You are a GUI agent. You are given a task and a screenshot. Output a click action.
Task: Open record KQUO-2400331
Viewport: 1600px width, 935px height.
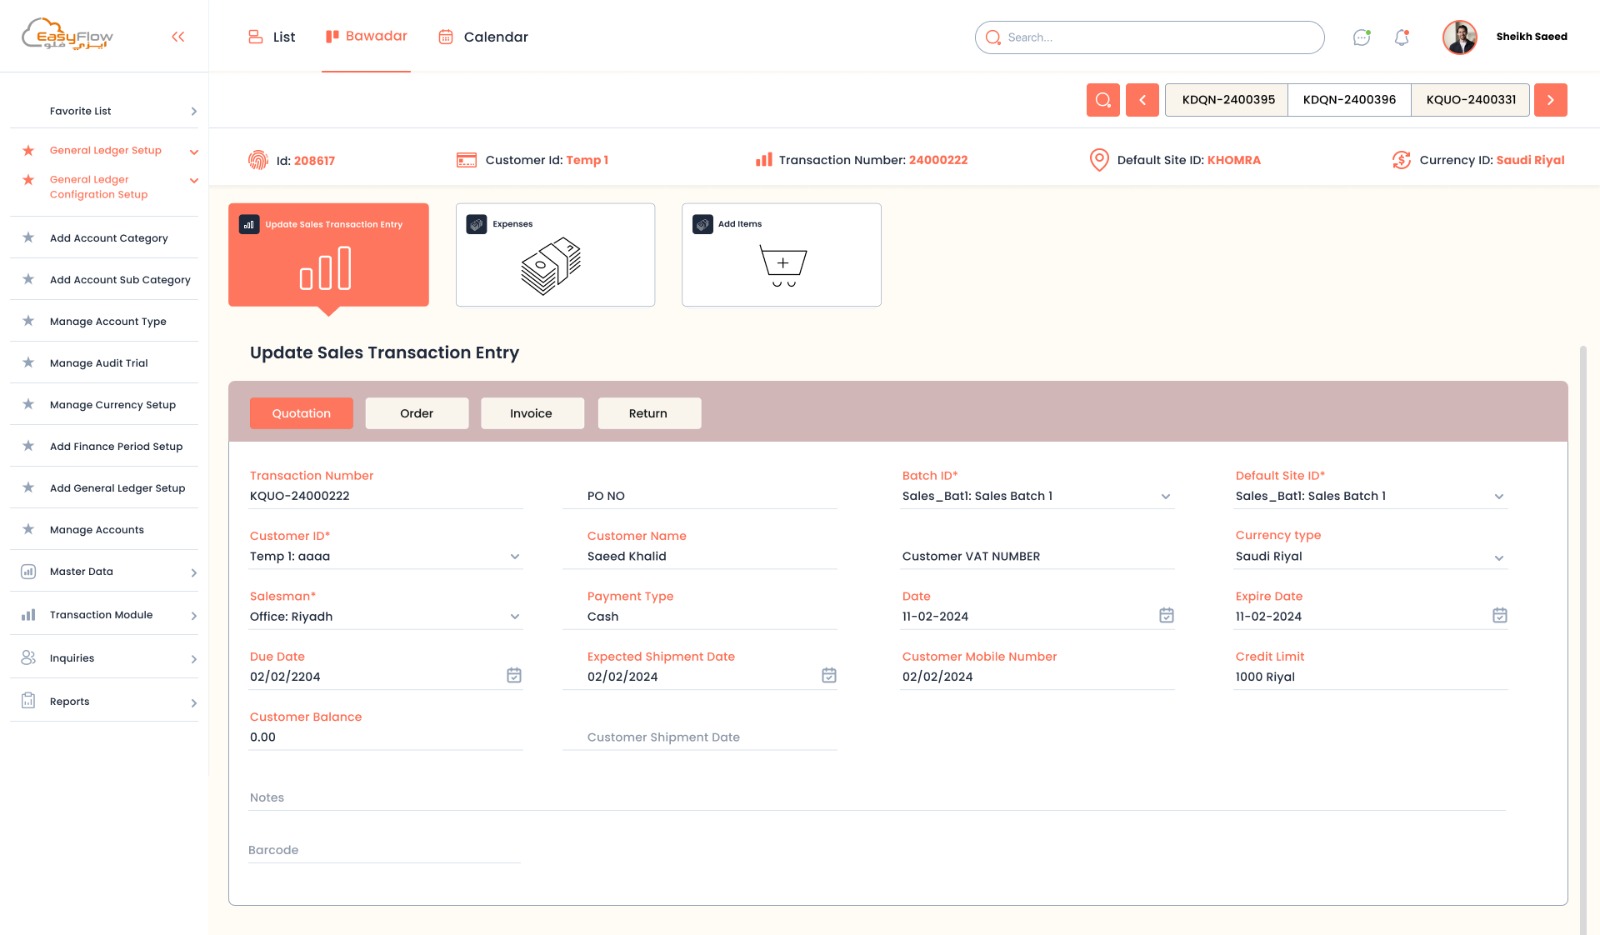pos(1470,100)
